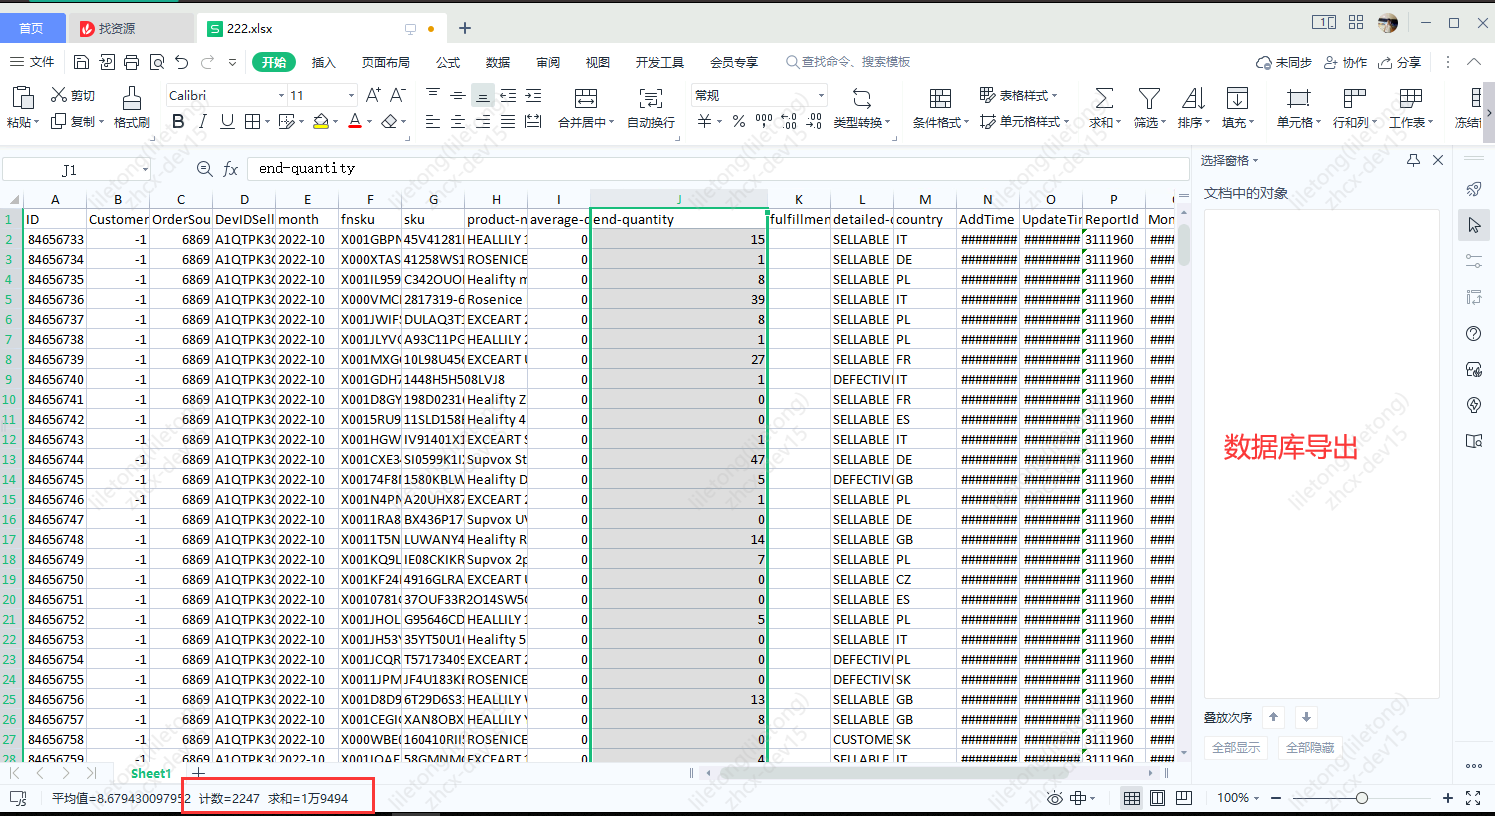Toggle Italic formatting

tap(203, 121)
